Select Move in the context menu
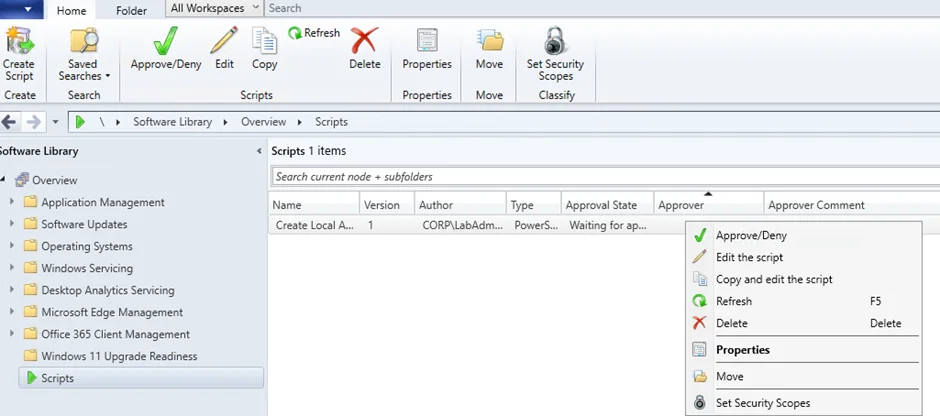 coord(803,376)
